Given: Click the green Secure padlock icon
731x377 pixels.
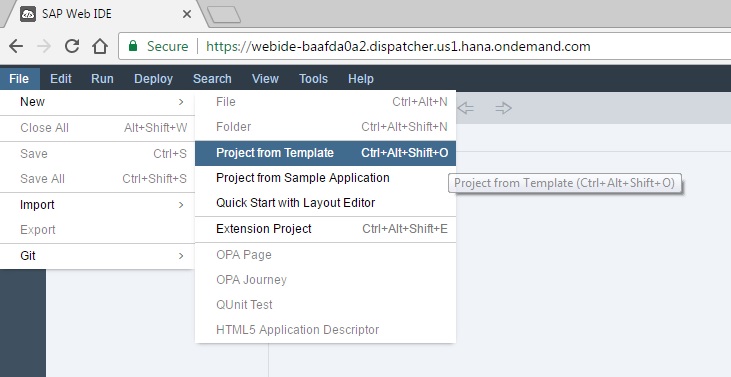Looking at the screenshot, I should tap(133, 46).
